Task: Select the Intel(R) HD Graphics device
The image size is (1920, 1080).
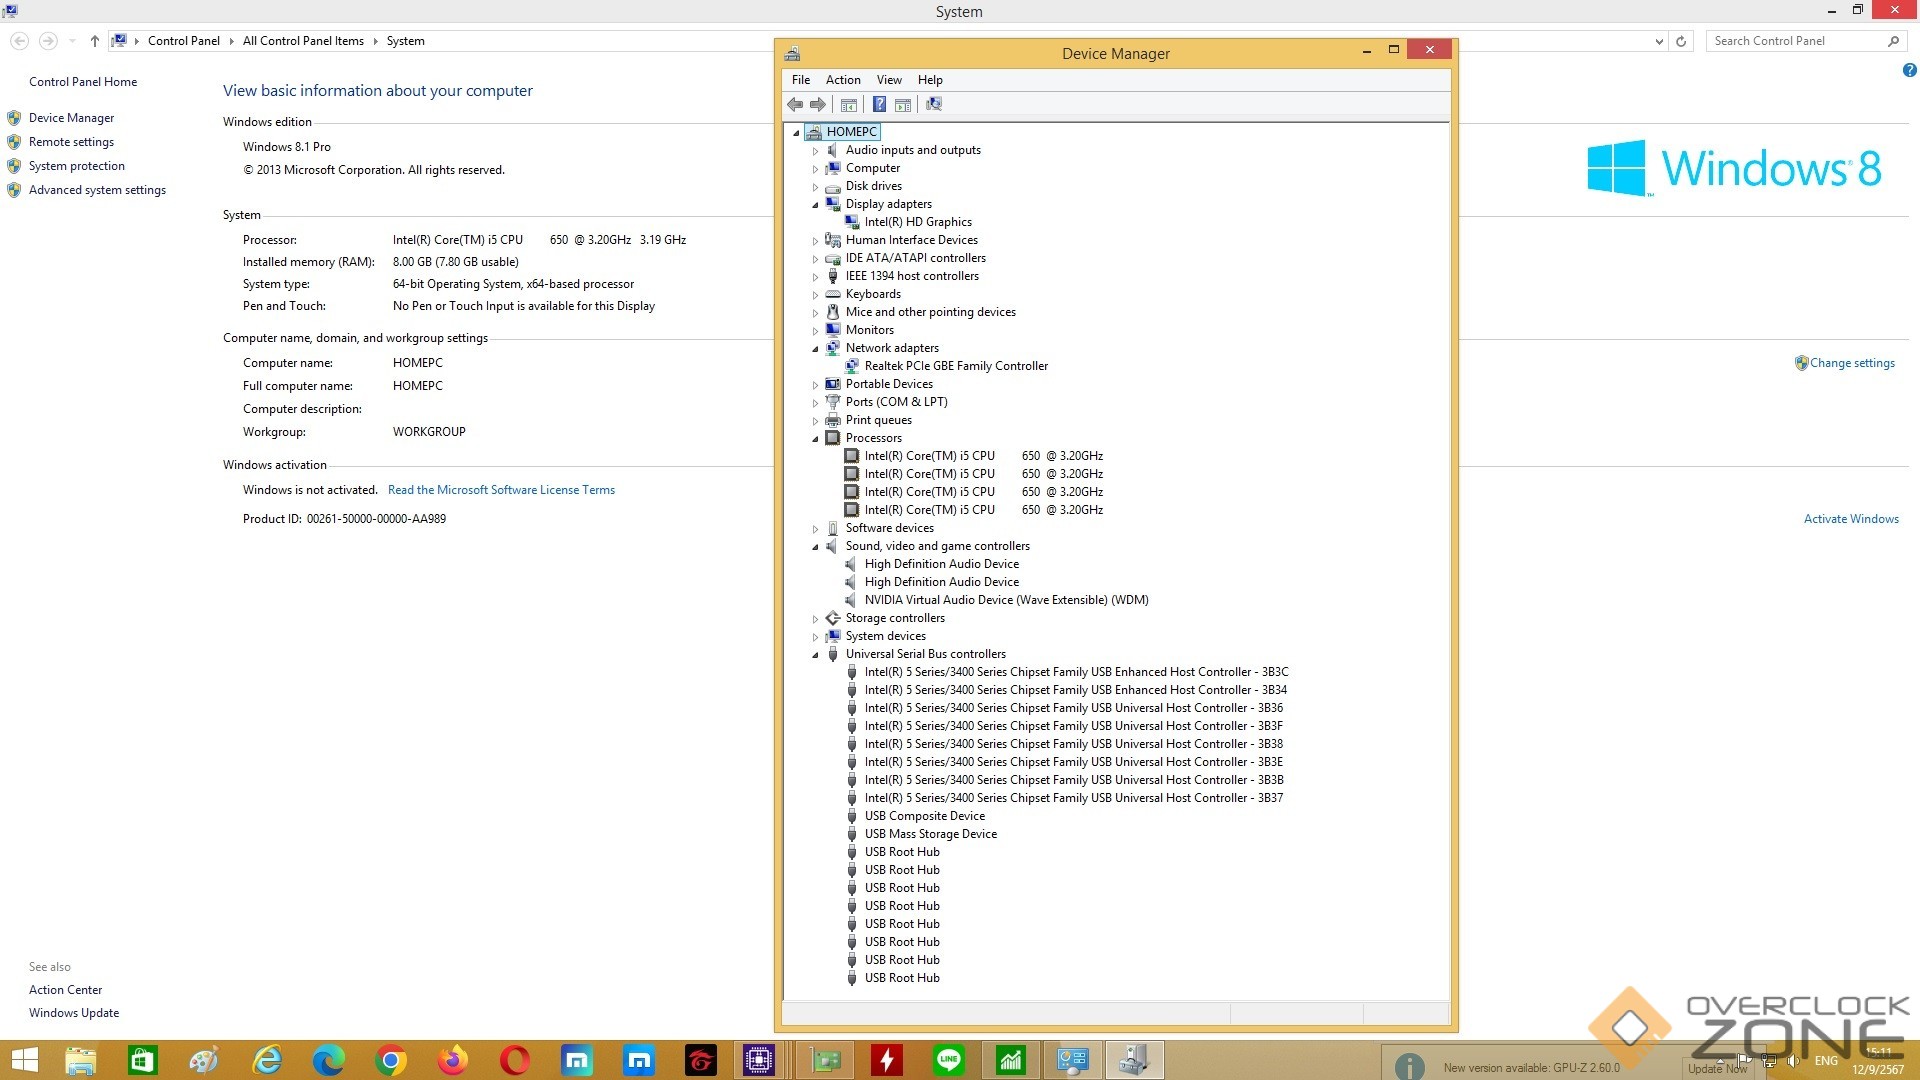Action: click(x=917, y=222)
